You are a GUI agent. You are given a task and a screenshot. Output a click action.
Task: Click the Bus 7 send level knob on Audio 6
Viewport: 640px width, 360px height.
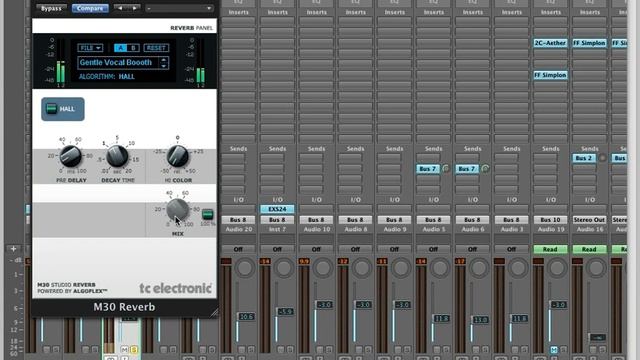tap(485, 168)
